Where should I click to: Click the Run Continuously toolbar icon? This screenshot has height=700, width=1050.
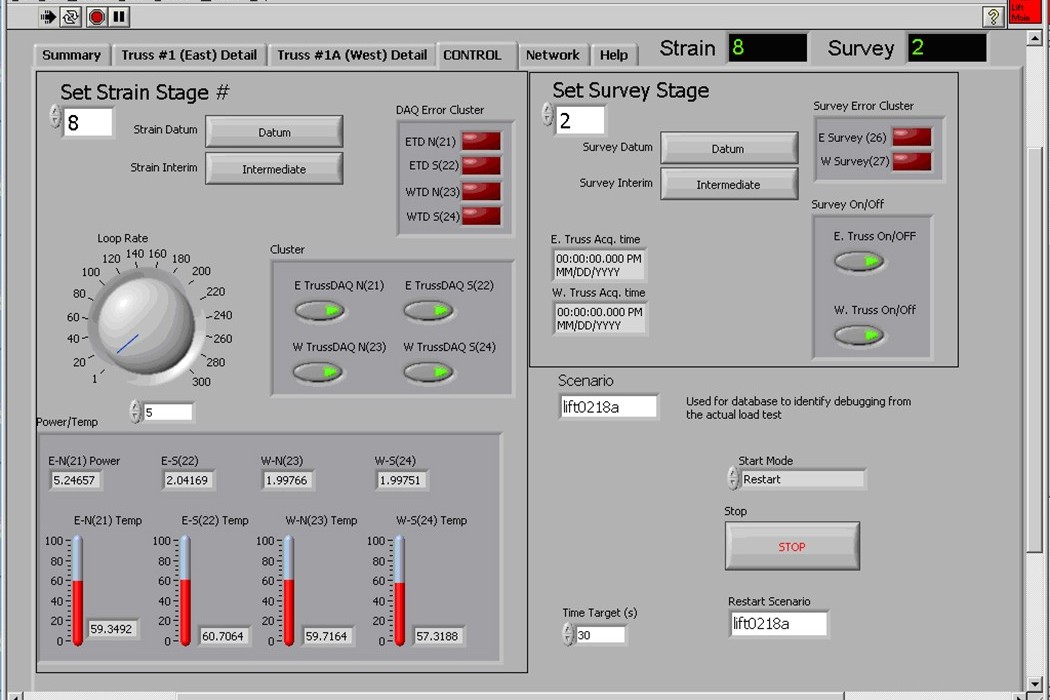(71, 16)
